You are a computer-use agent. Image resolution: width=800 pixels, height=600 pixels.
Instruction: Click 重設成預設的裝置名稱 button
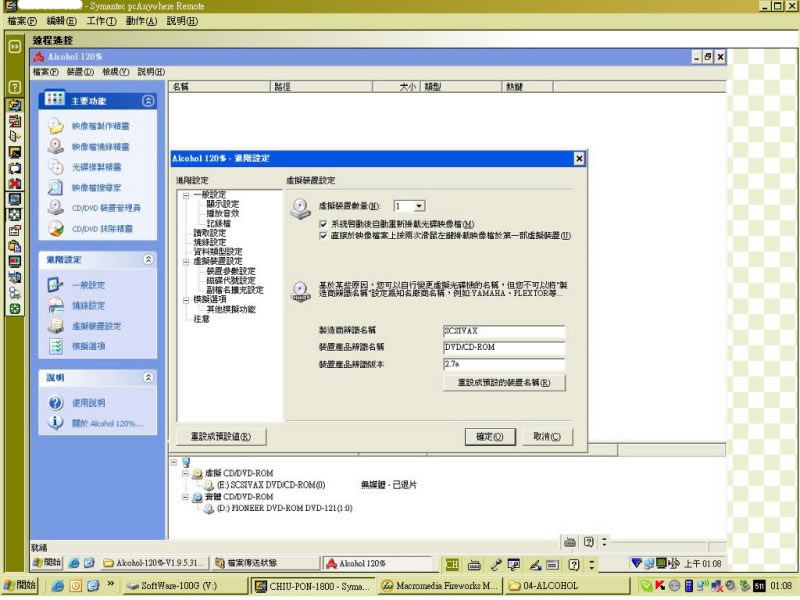click(504, 383)
